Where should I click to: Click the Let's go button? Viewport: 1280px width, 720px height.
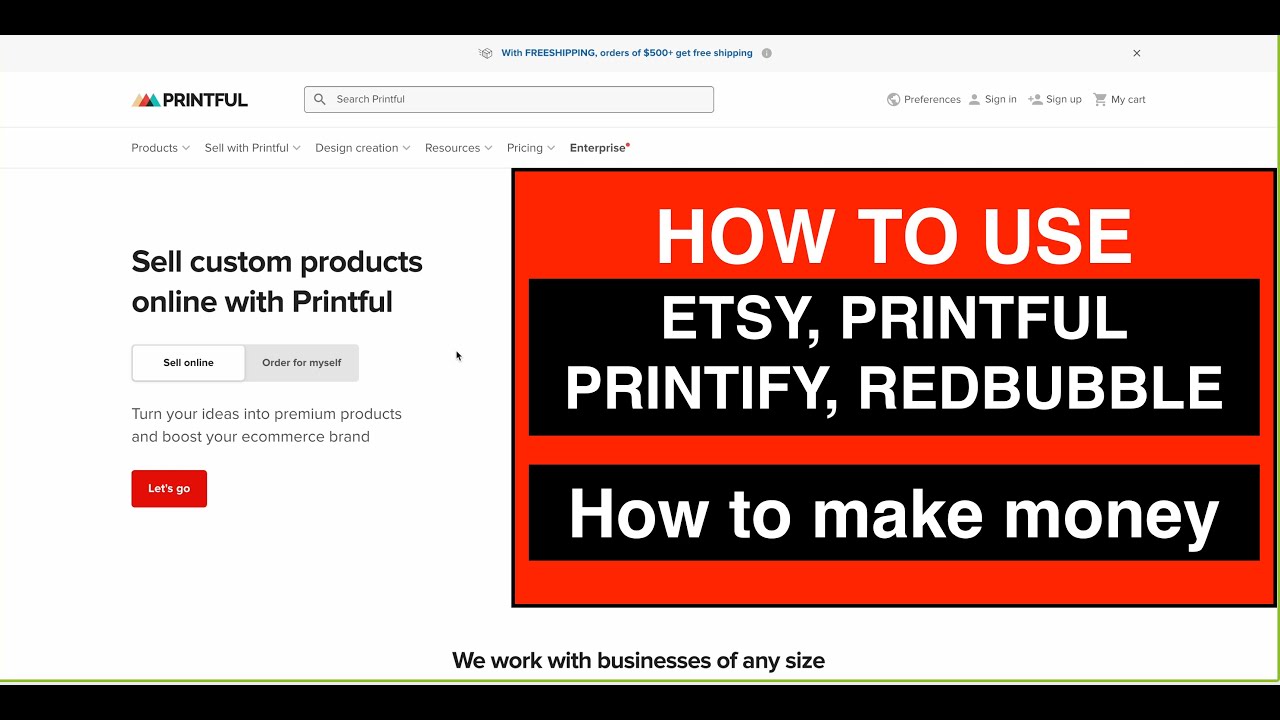pos(169,489)
